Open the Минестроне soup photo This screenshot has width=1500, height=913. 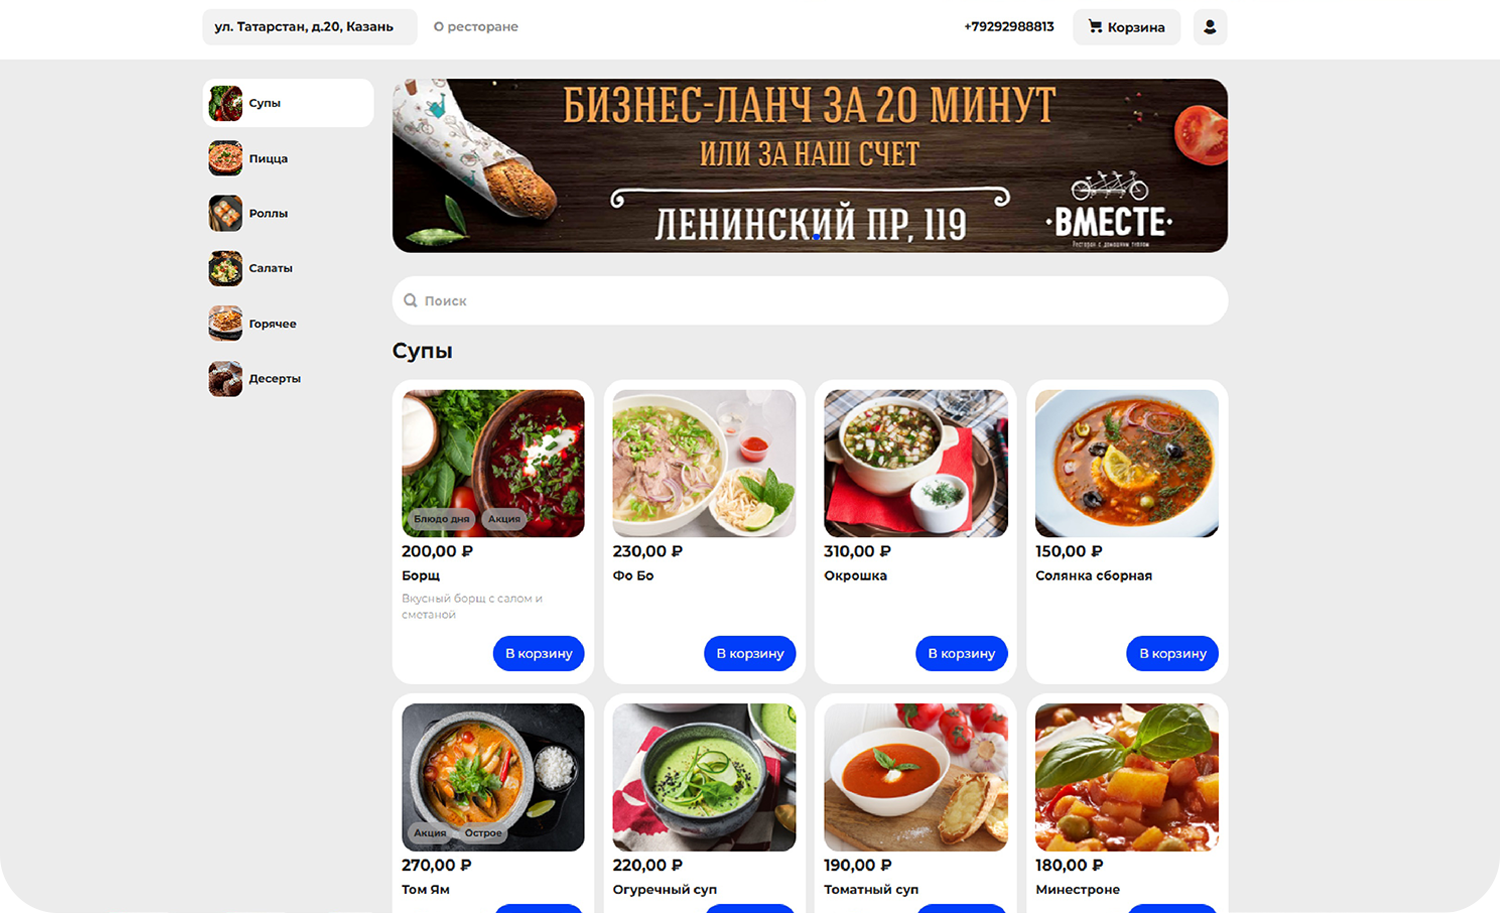pos(1127,777)
